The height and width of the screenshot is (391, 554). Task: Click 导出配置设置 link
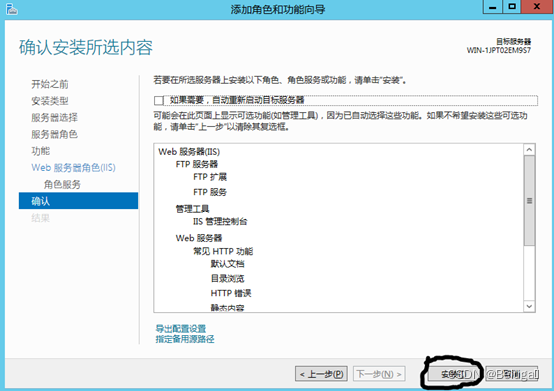pyautogui.click(x=181, y=329)
